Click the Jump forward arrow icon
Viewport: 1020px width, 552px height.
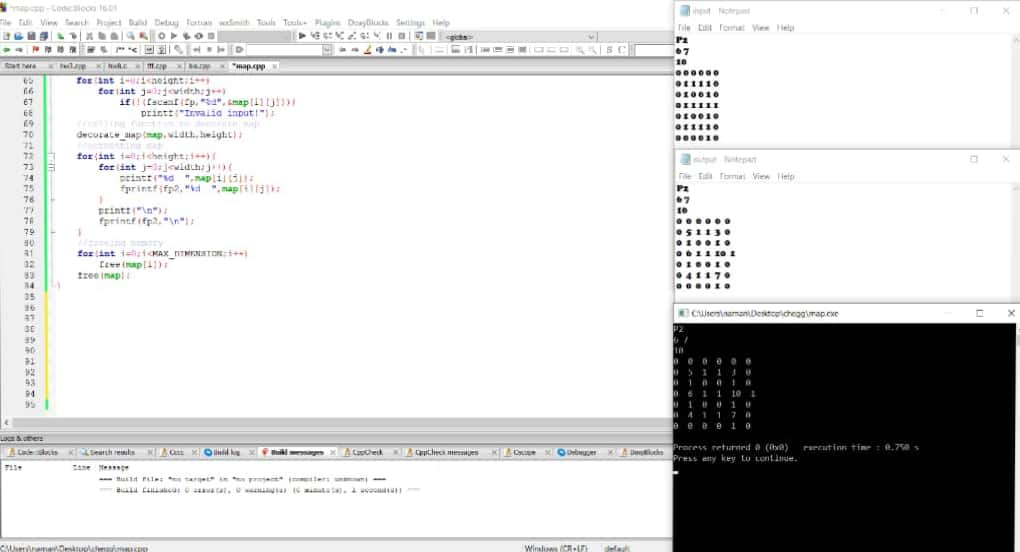coord(18,50)
